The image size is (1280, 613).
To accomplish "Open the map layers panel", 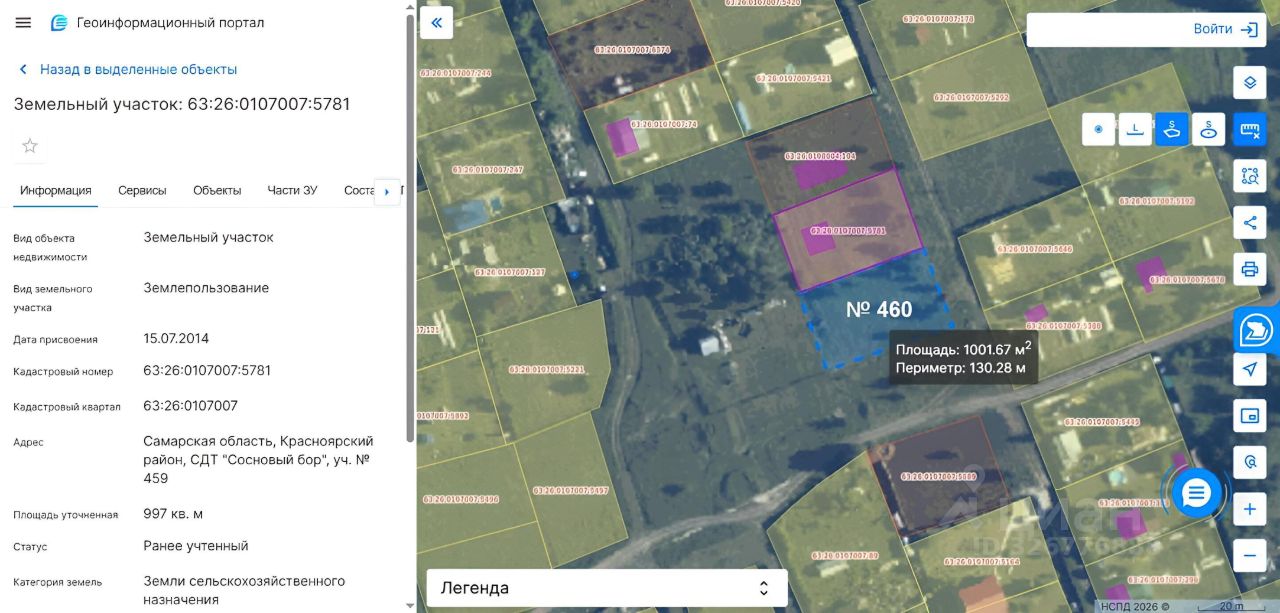I will pos(1249,82).
